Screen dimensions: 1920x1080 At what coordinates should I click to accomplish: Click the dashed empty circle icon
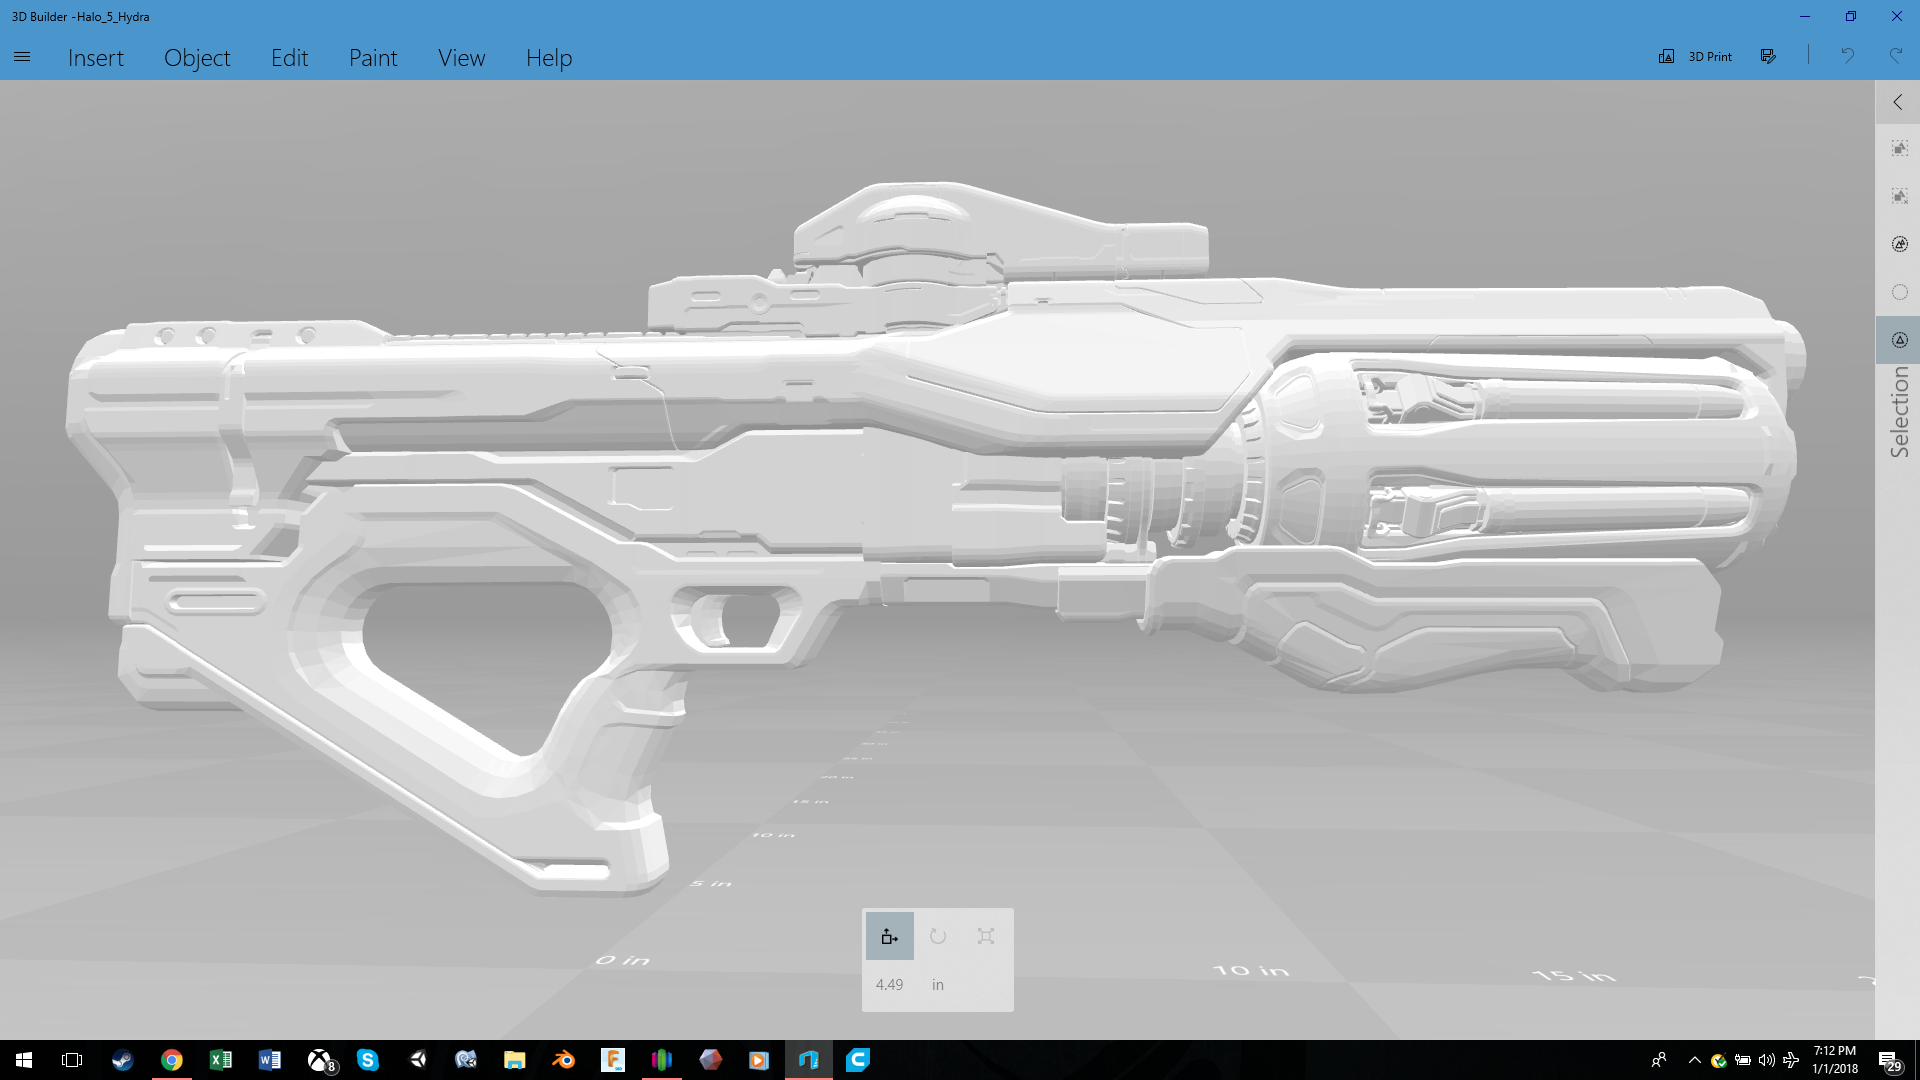click(x=1899, y=293)
